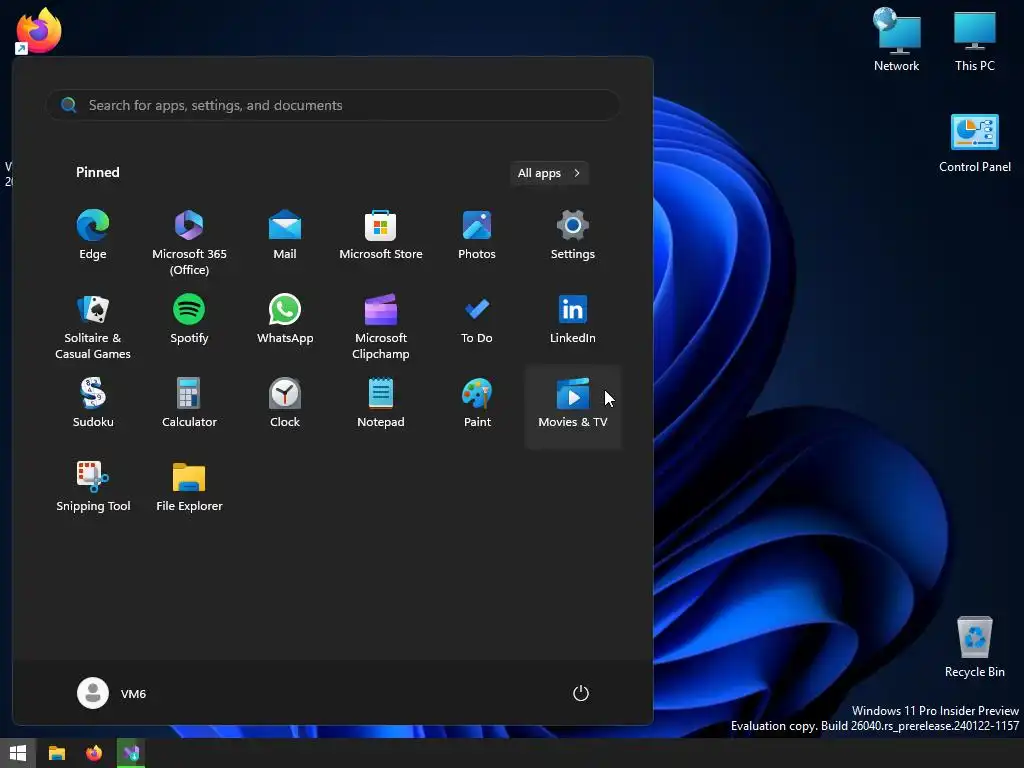Expand the All apps list
1024x768 pixels.
coord(549,173)
